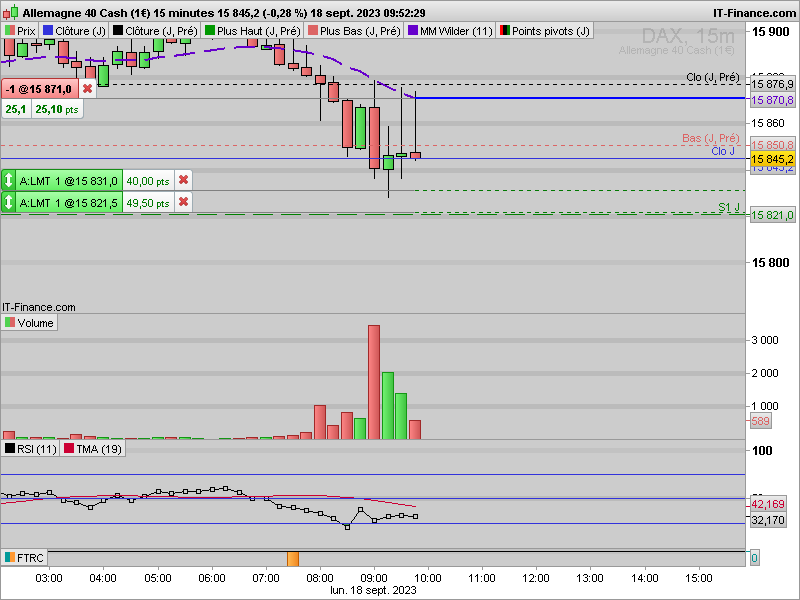The height and width of the screenshot is (600, 800).
Task: Click the blue Clôture (J) color swatch
Action: 48,31
